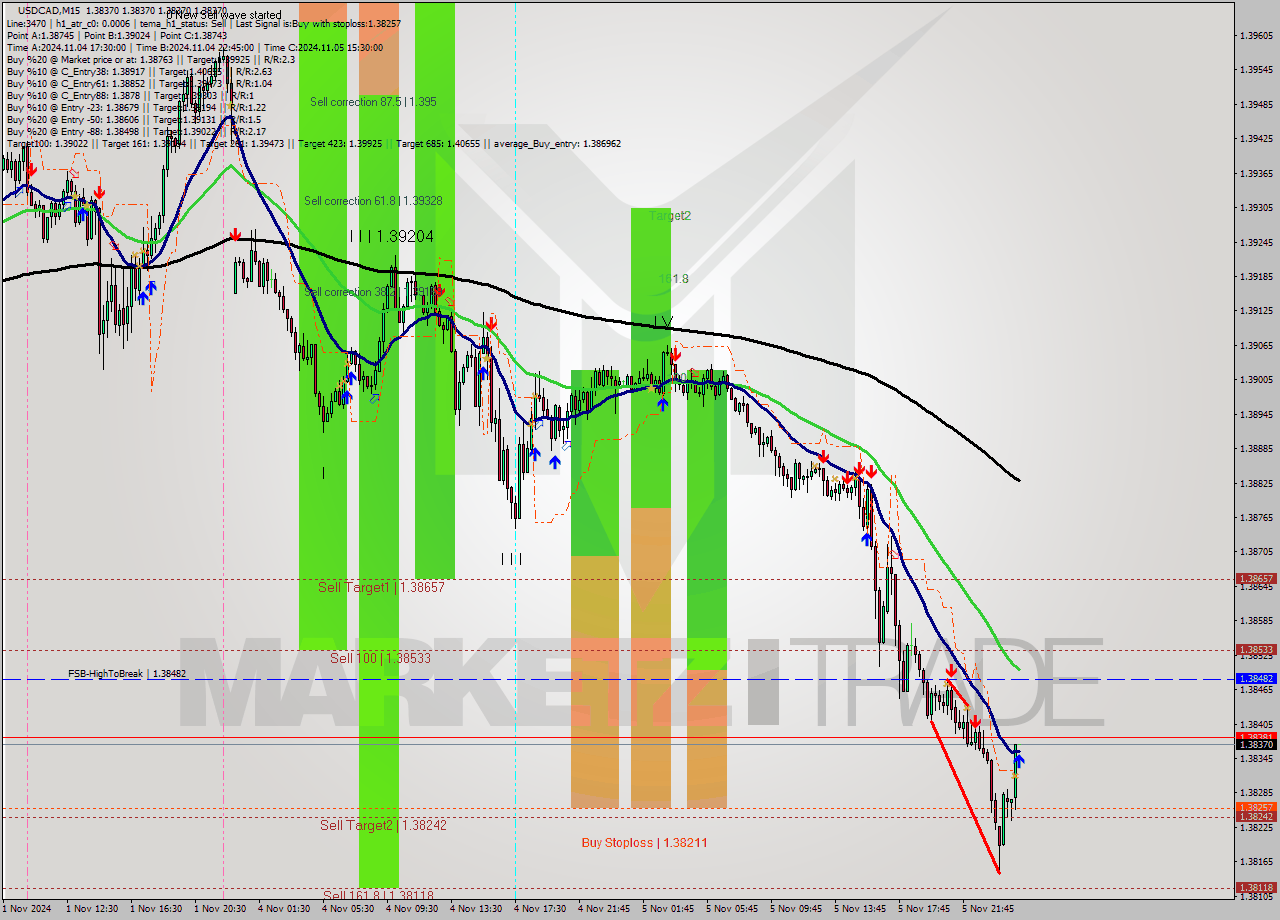Screen dimensions: 1280x920
Task: Click the '5 Nov 13:45' time axis label
Action: point(860,909)
